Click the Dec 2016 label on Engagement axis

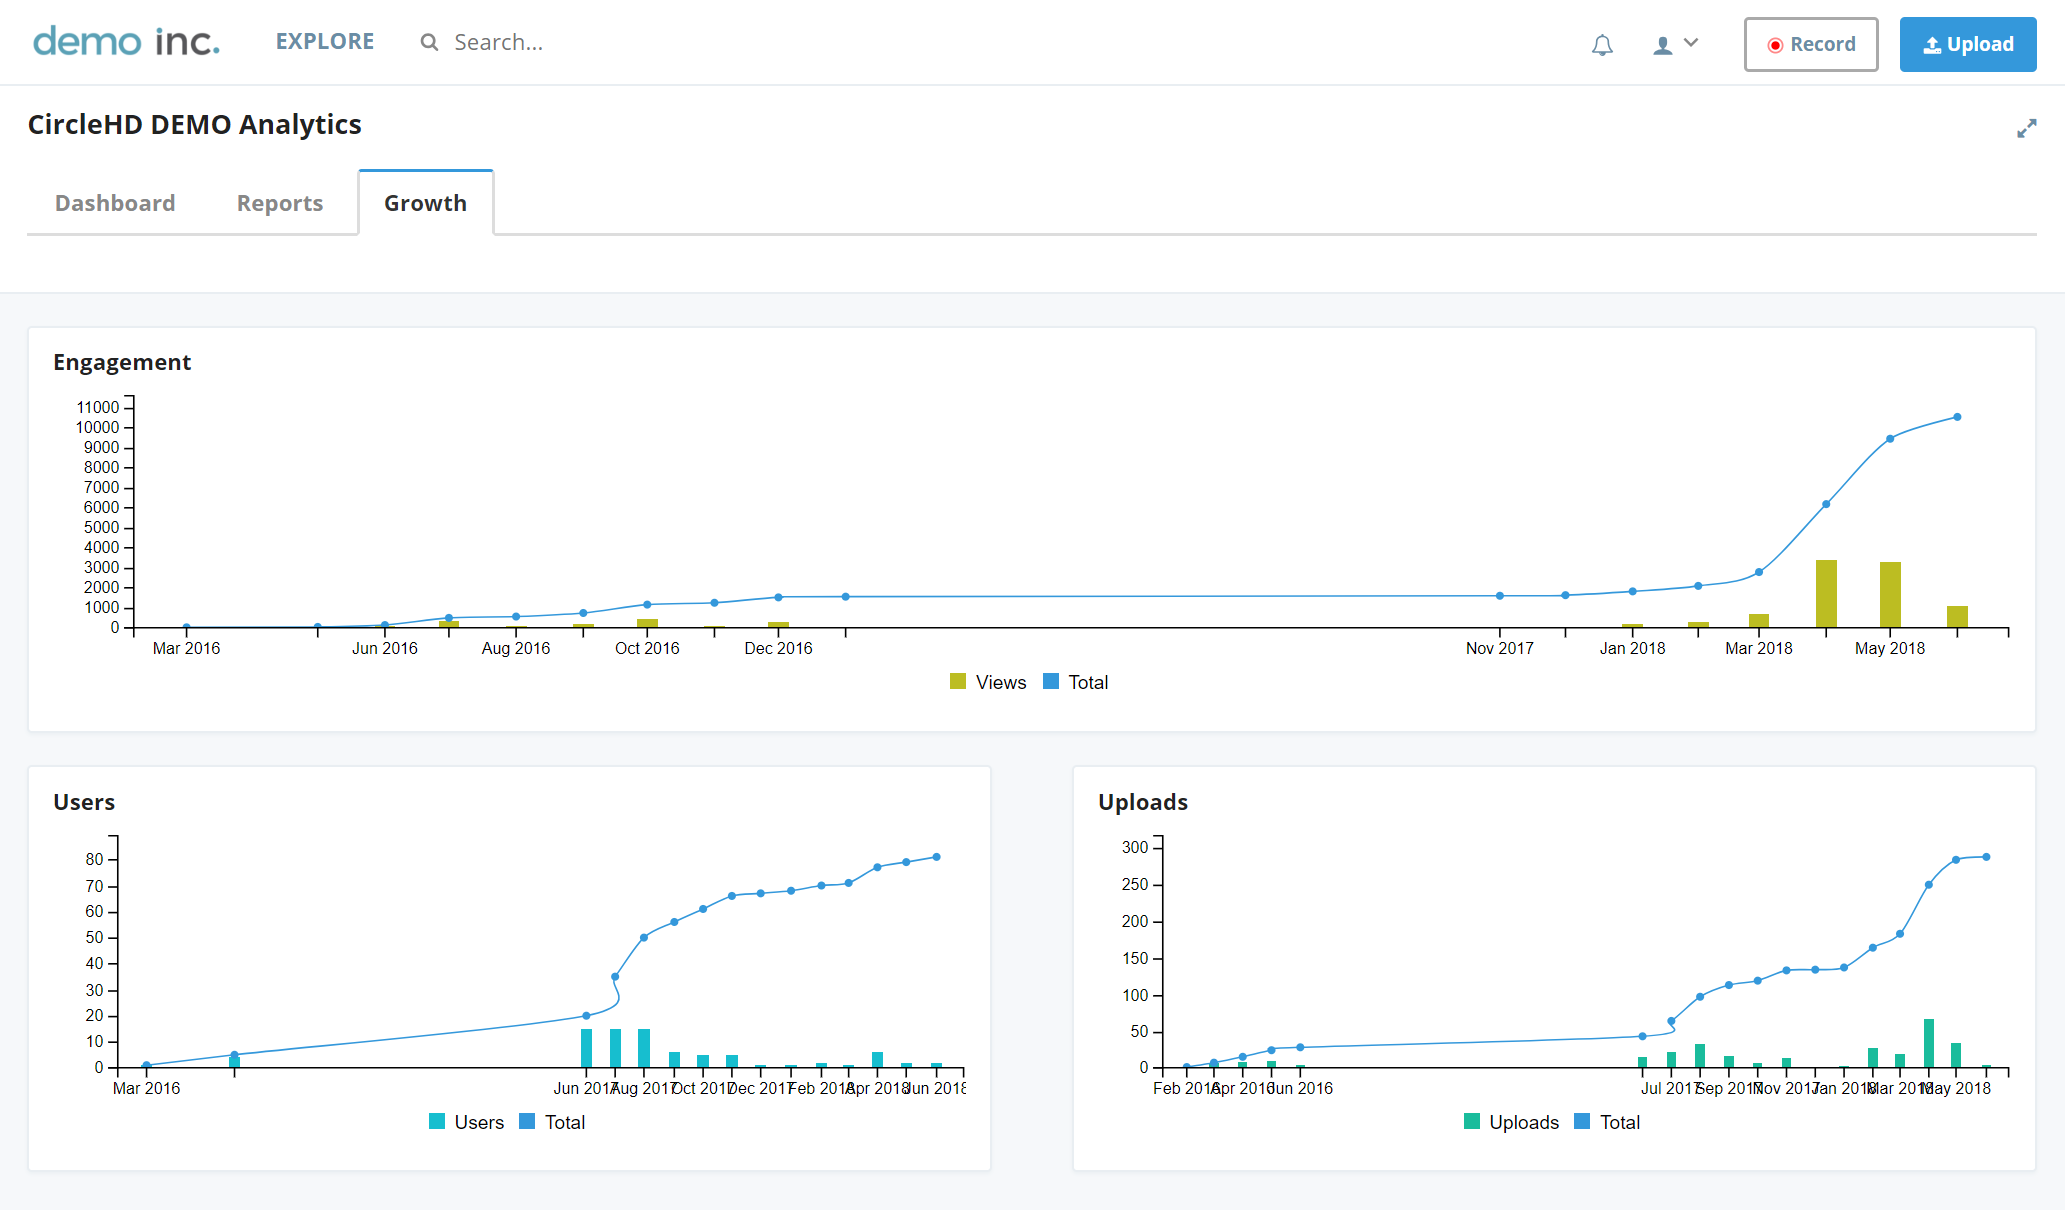(x=778, y=648)
